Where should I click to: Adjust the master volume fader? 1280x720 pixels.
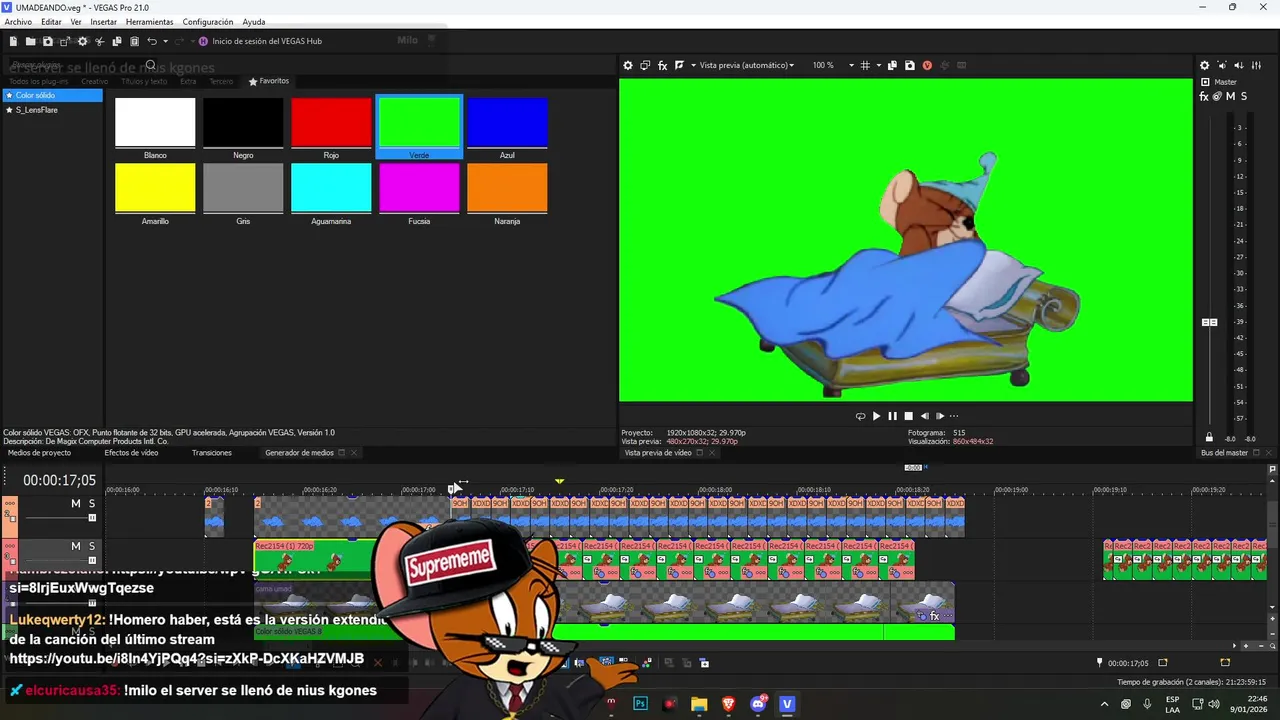point(1209,322)
